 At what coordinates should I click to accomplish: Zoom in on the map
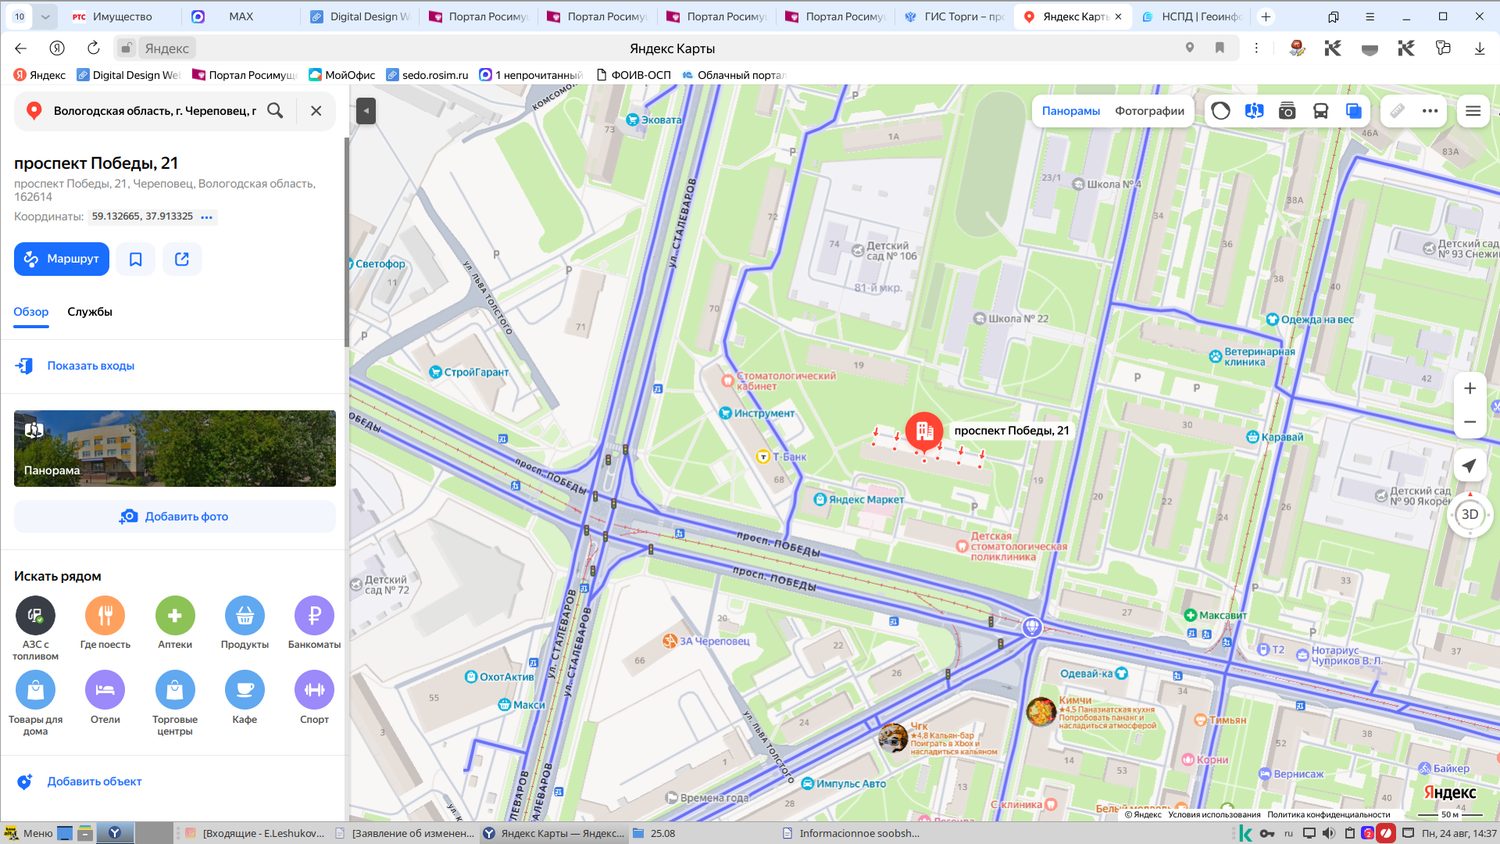point(1470,388)
